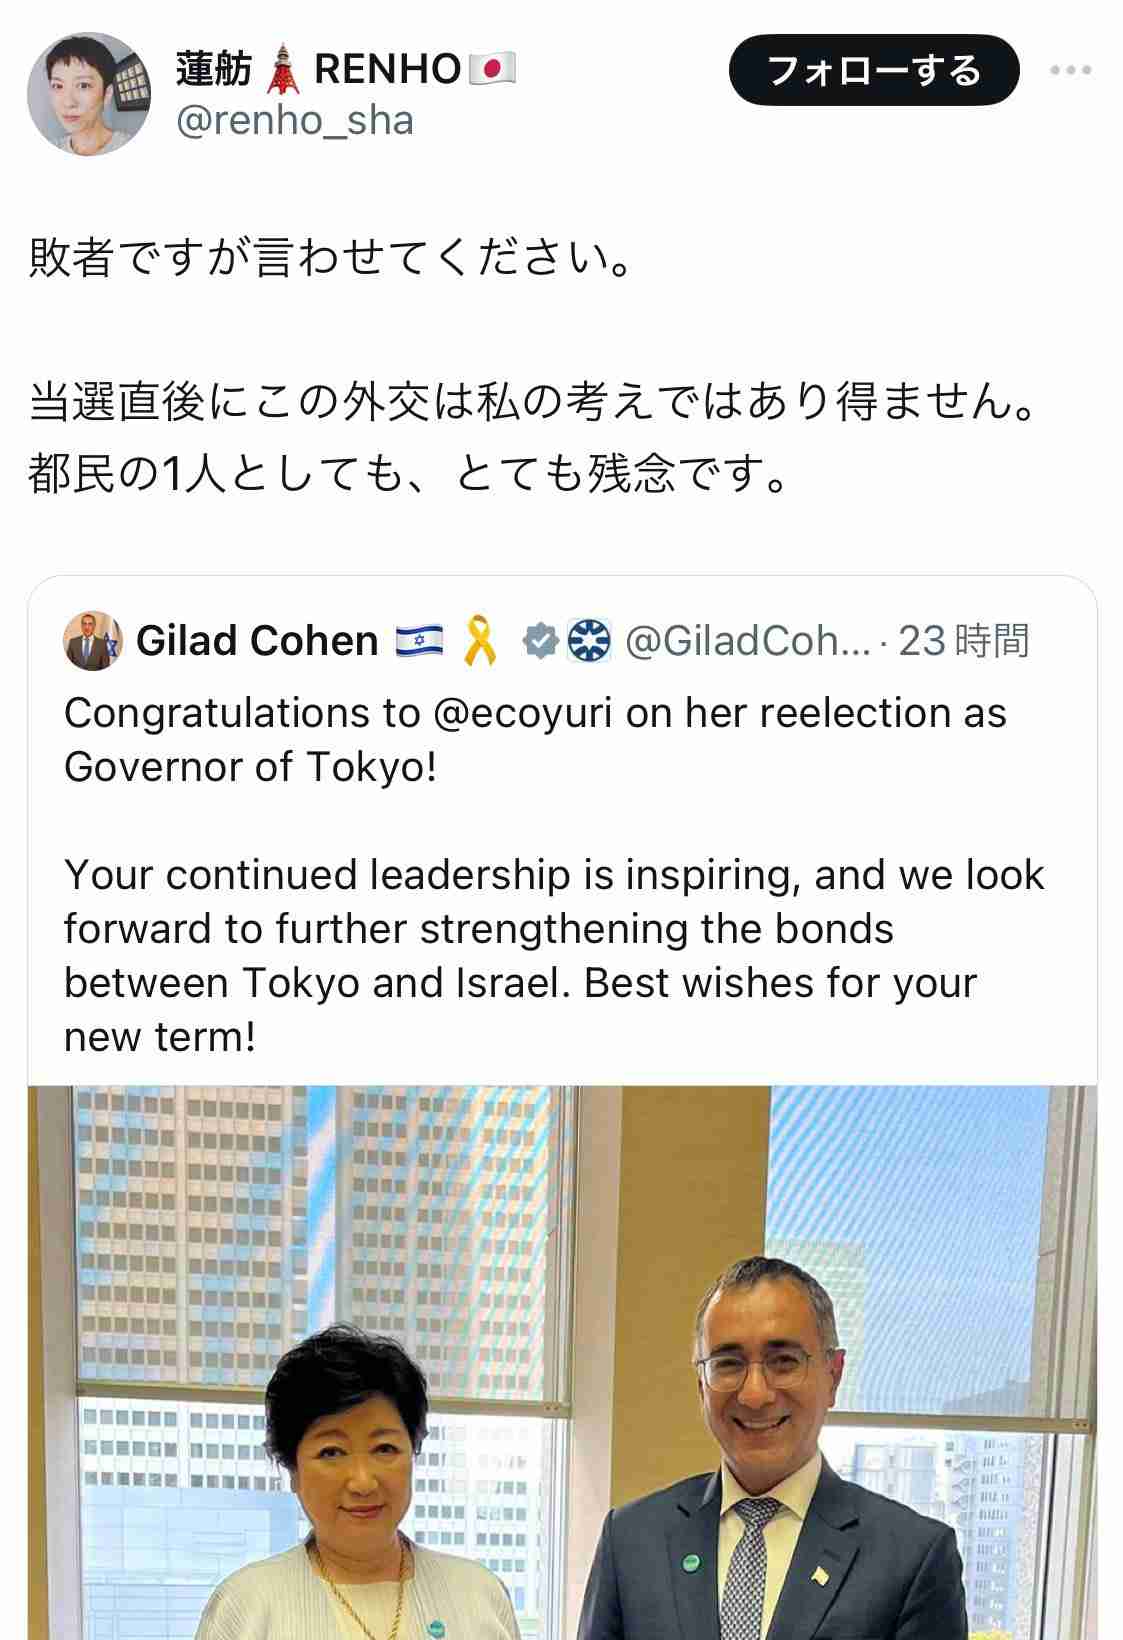1123x1640 pixels.
Task: Open the @ecoyuri mention link
Action: coord(523,713)
